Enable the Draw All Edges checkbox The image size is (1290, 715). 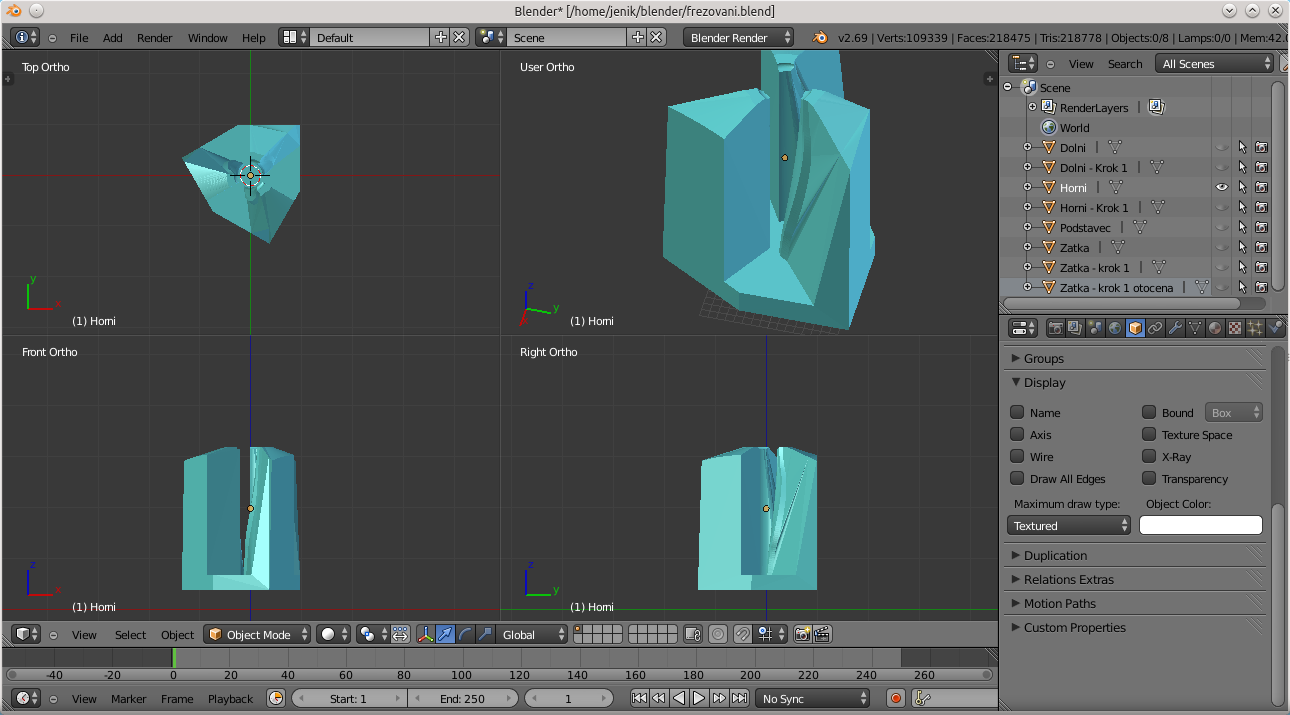(x=1017, y=479)
